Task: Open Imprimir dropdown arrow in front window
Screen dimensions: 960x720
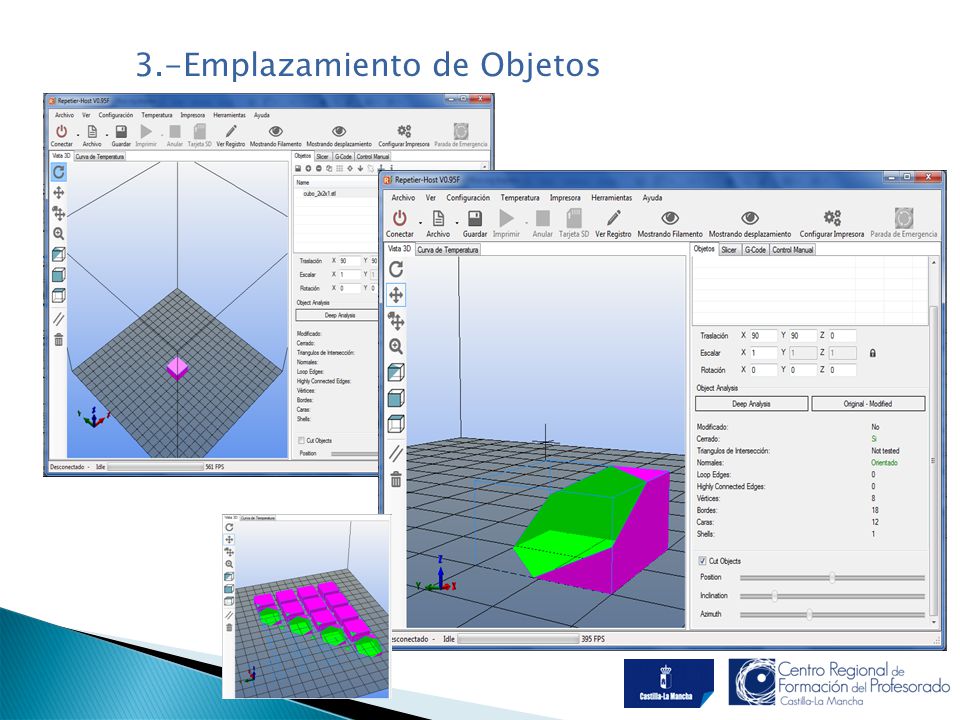Action: pyautogui.click(x=526, y=222)
